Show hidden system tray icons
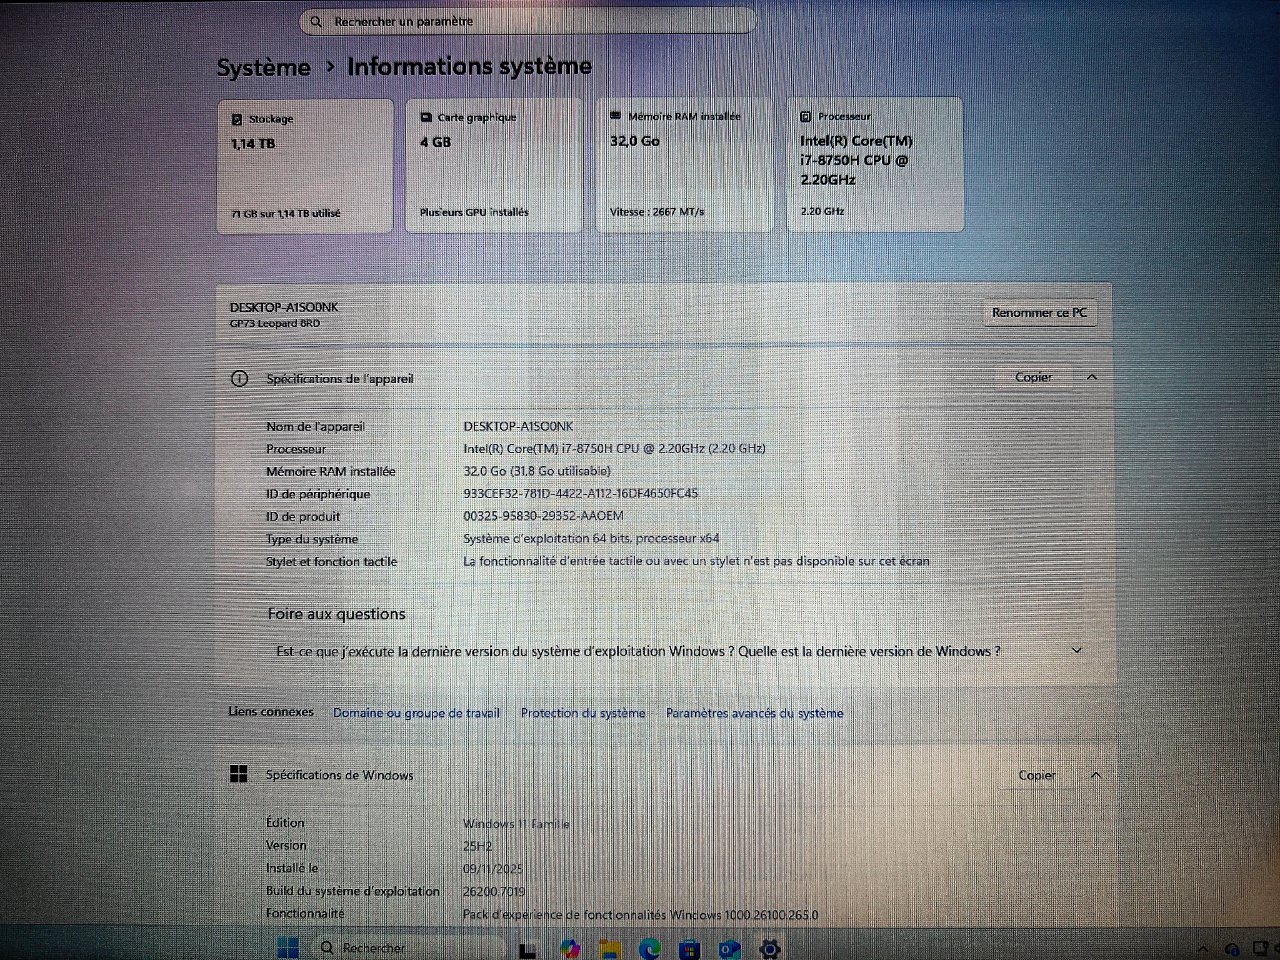The image size is (1280, 960). (1203, 948)
